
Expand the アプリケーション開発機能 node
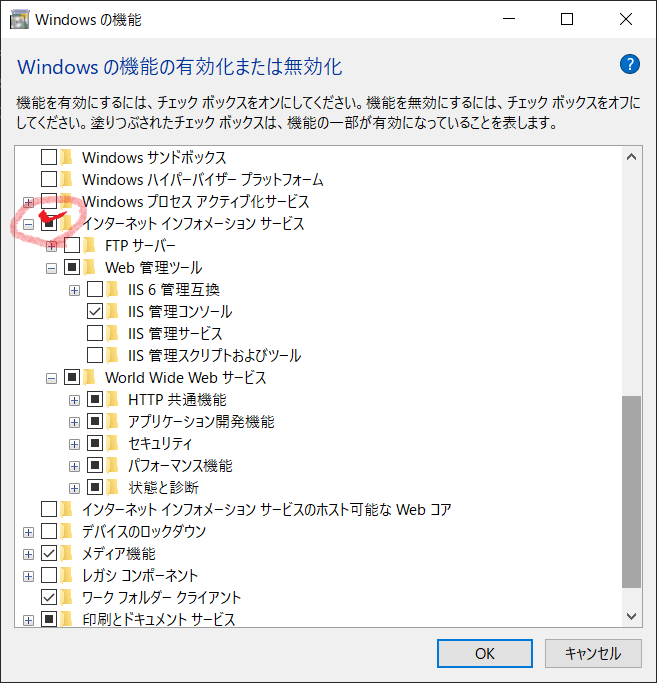pyautogui.click(x=75, y=423)
